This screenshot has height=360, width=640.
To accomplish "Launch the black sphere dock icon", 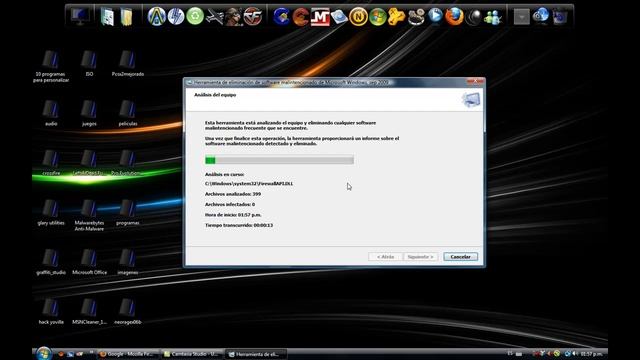I will point(473,17).
